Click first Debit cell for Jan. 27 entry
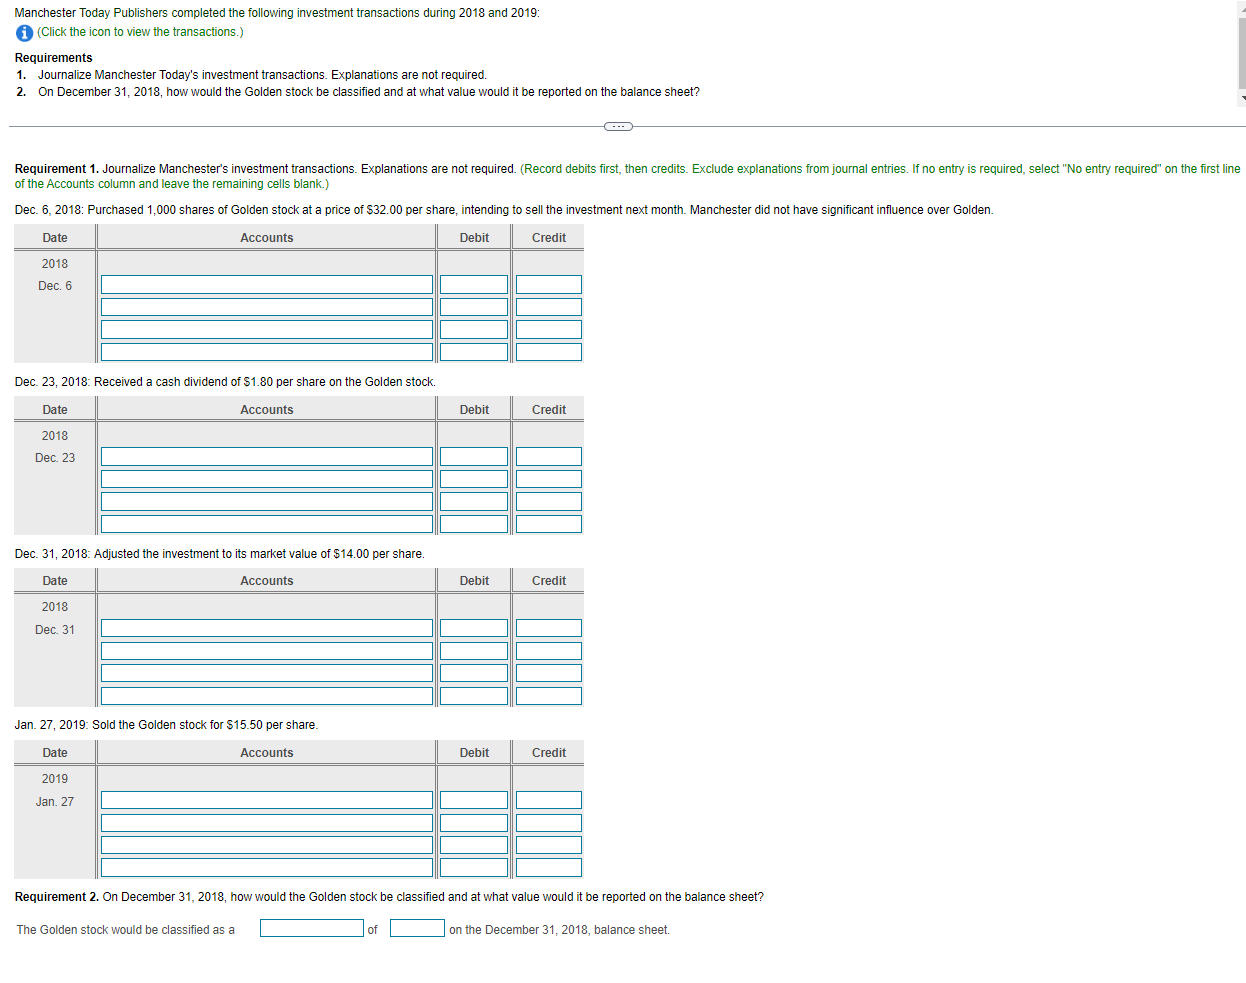The width and height of the screenshot is (1246, 983). pyautogui.click(x=474, y=800)
